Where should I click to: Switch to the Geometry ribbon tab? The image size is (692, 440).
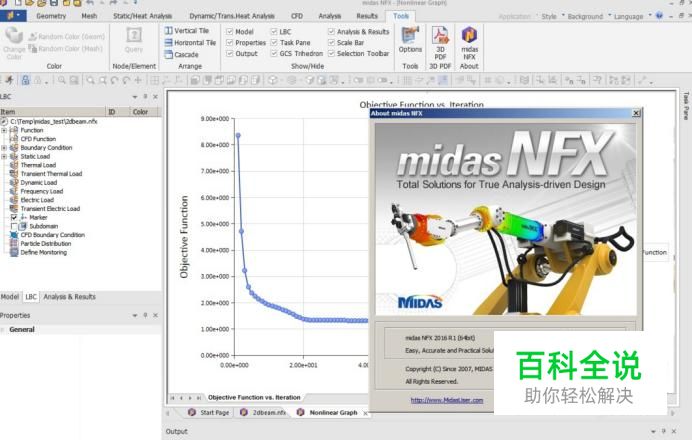(x=51, y=16)
